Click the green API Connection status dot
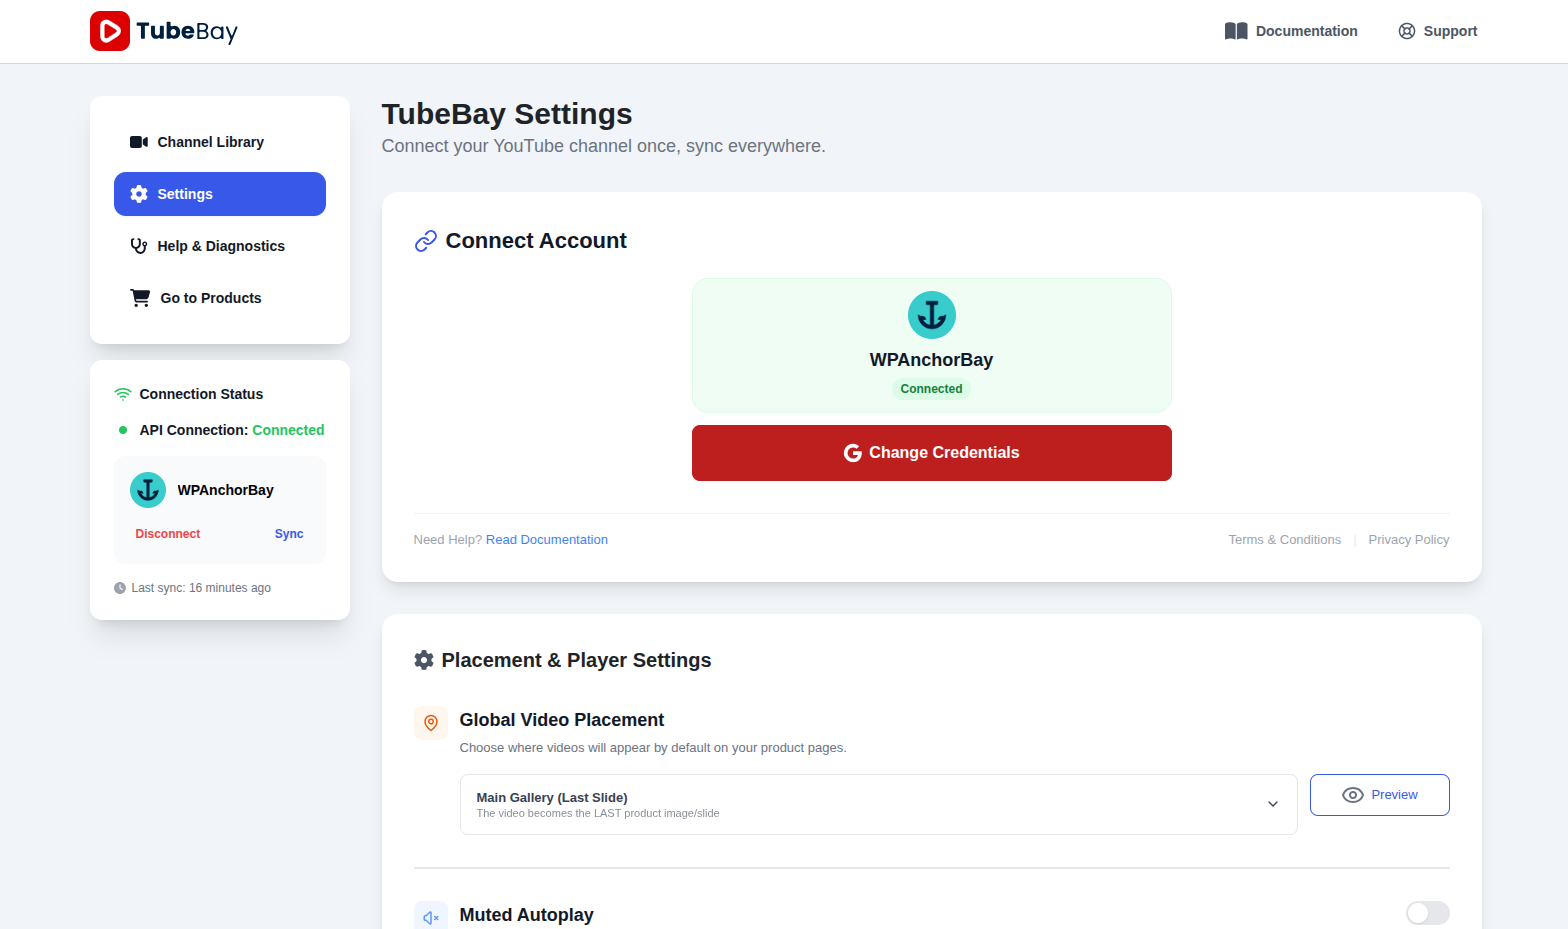The height and width of the screenshot is (929, 1568). coord(123,430)
